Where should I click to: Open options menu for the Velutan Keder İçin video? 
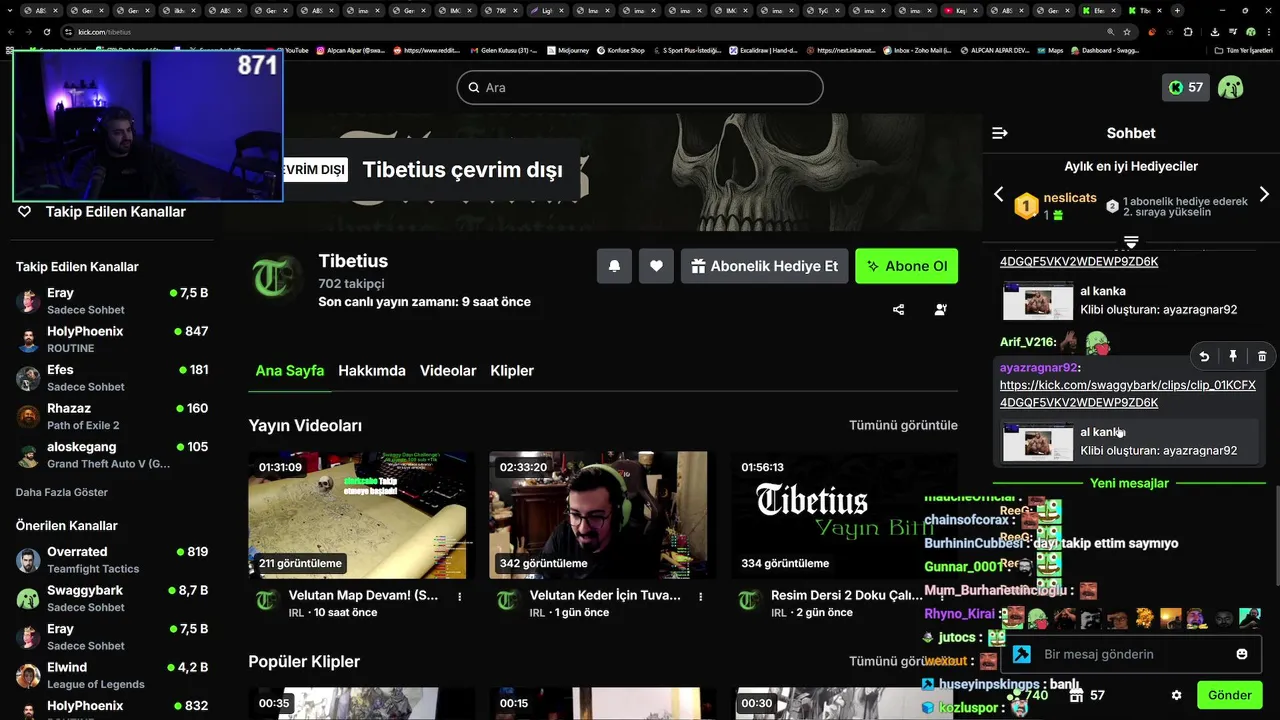coord(701,596)
